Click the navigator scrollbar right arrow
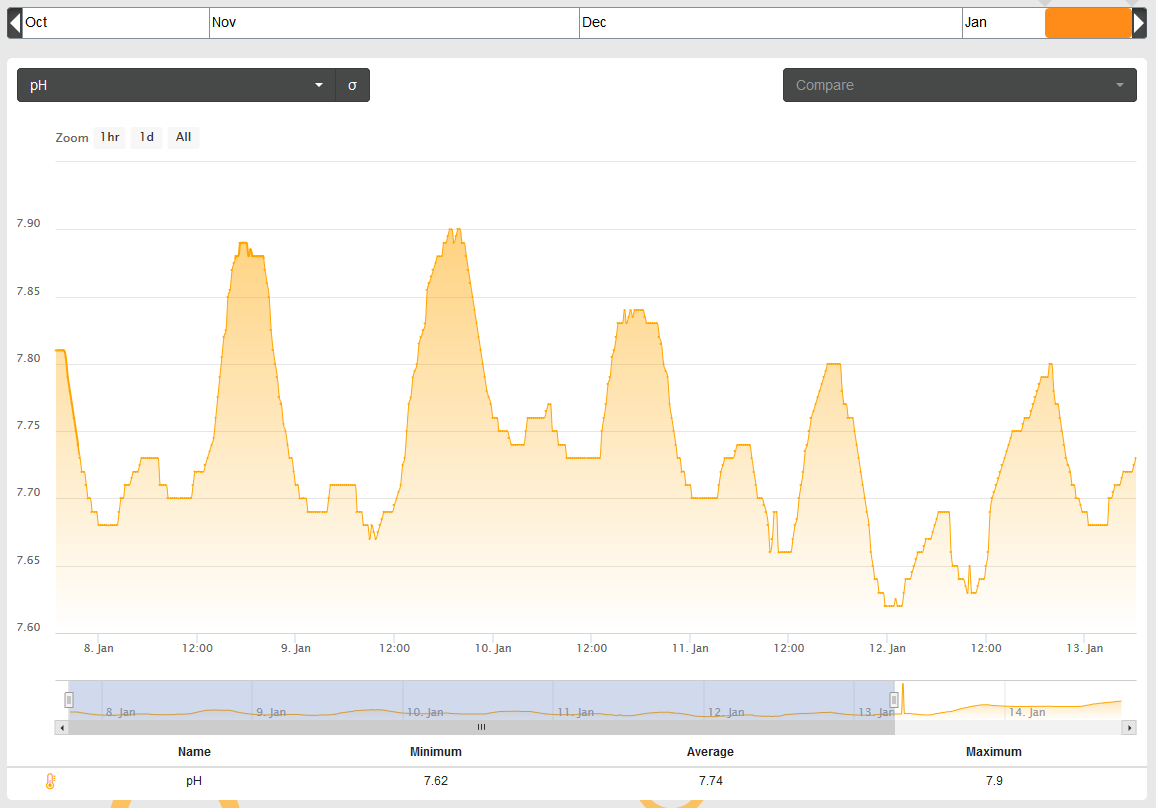The height and width of the screenshot is (808, 1156). 1129,728
